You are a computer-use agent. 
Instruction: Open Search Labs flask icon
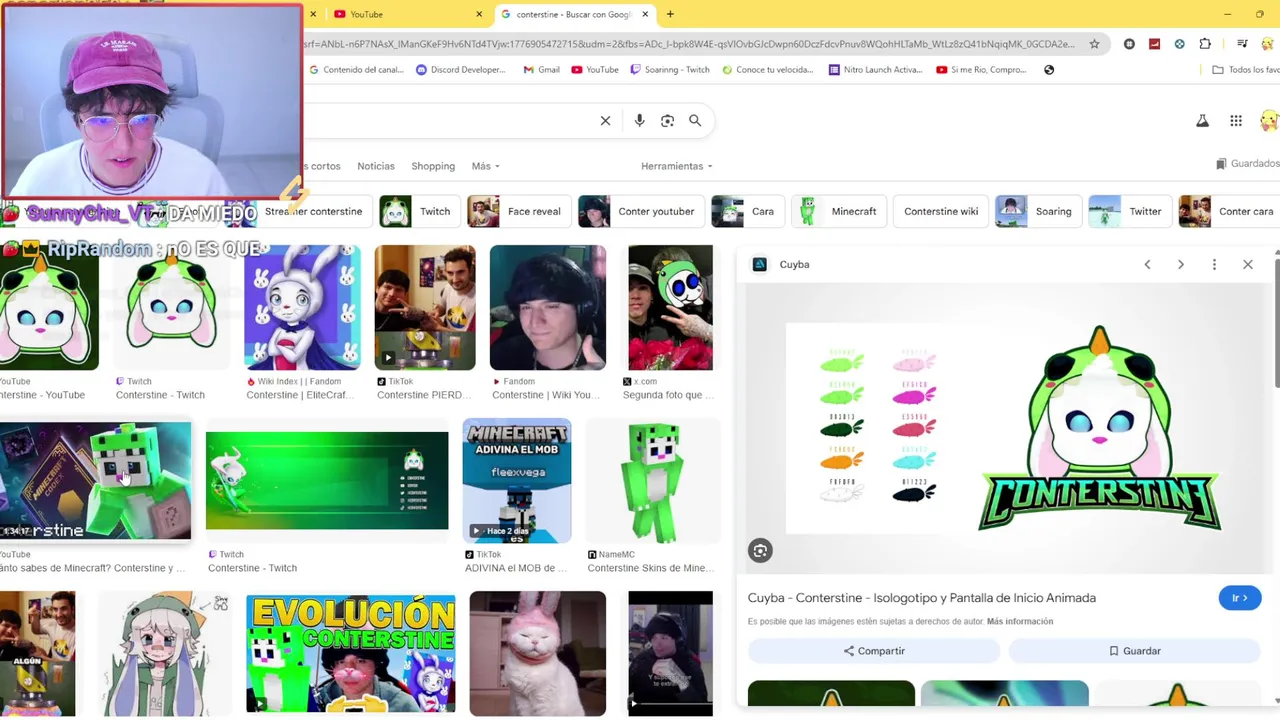coord(1202,121)
